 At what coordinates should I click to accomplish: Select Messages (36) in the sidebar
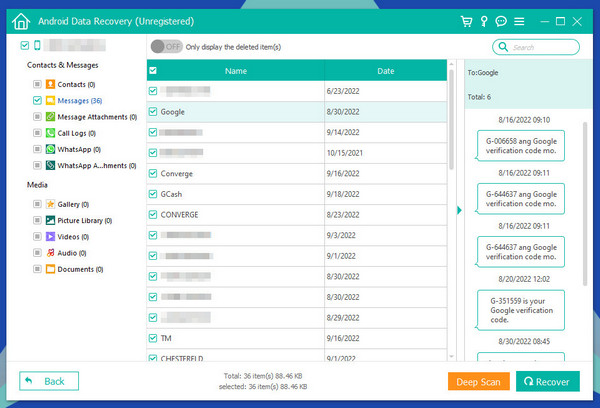80,101
